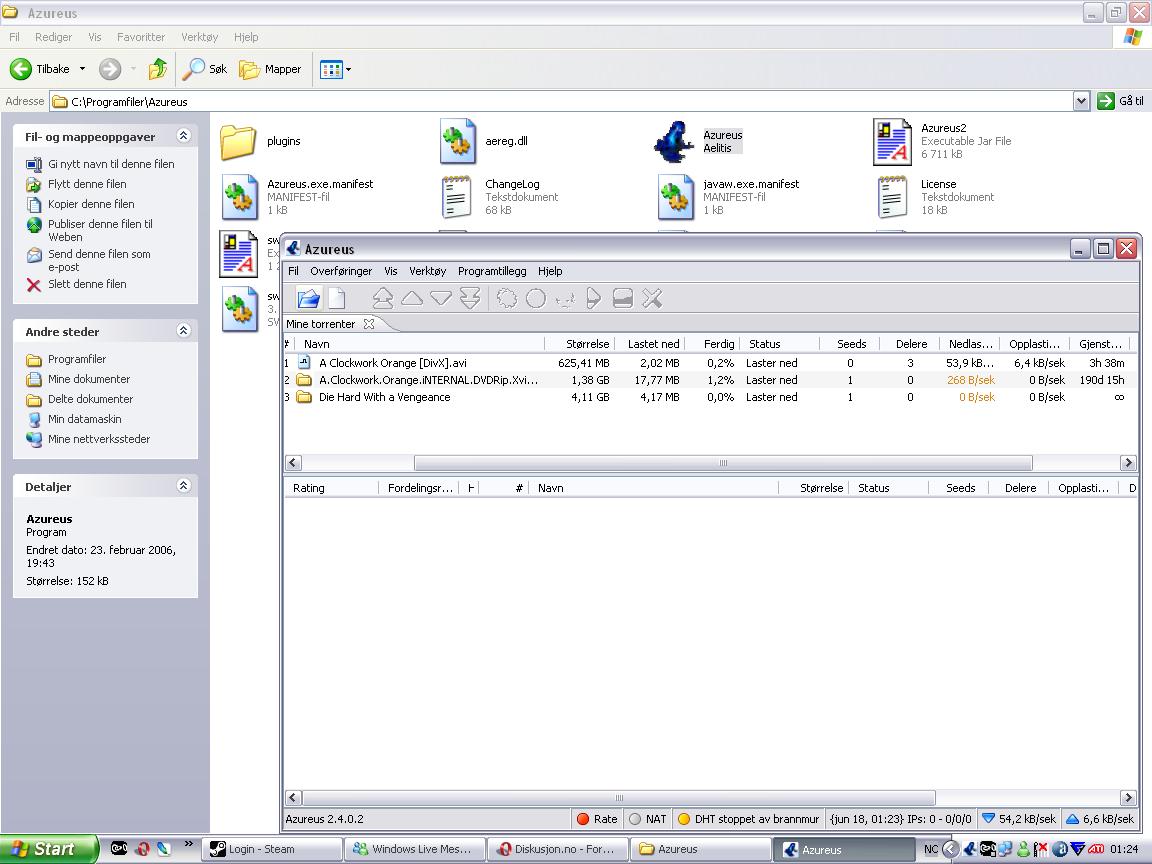Image resolution: width=1152 pixels, height=864 pixels.
Task: Click the upper torrent list horizontal scrollbar thumb
Action: click(x=723, y=463)
